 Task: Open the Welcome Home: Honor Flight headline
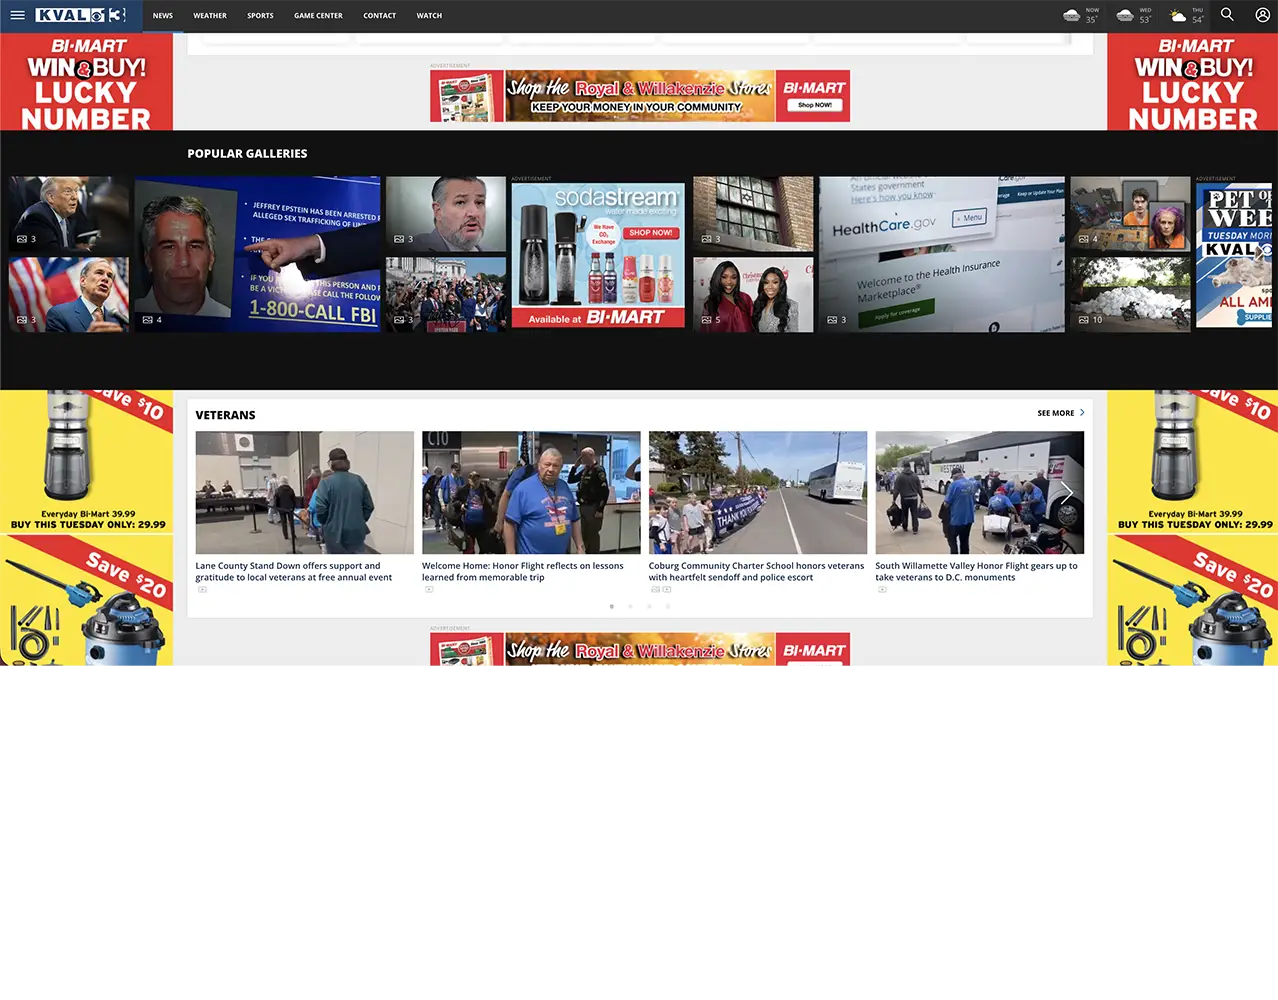[x=522, y=571]
